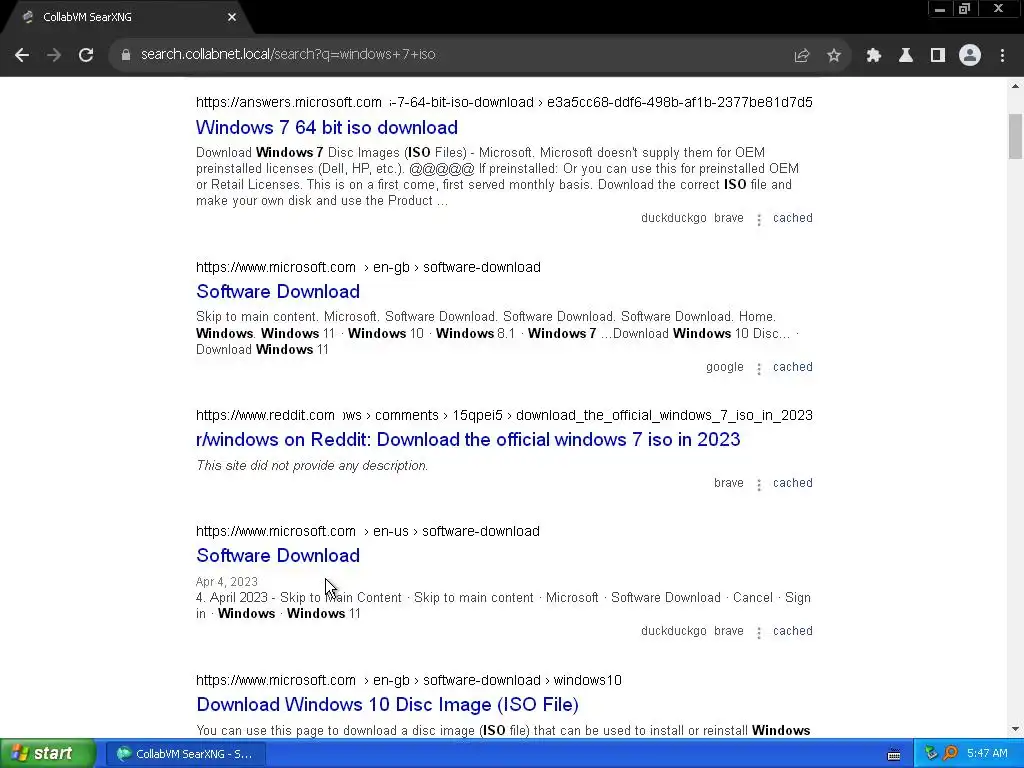Viewport: 1024px width, 768px height.
Task: Open 'Download Windows 10 Disc Image' result
Action: [x=387, y=705]
